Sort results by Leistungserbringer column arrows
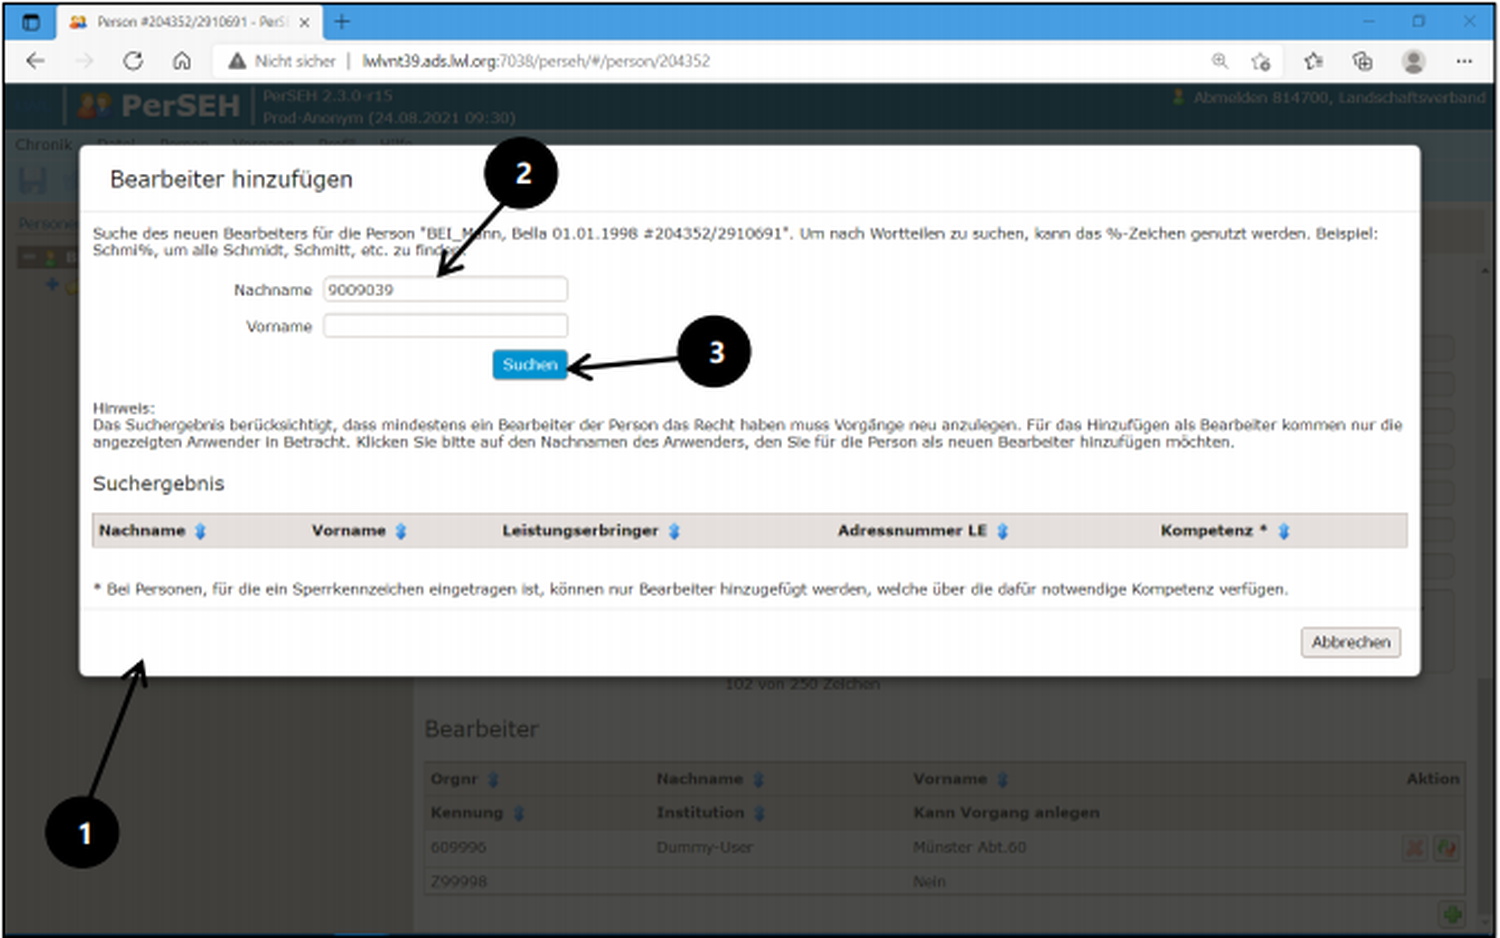This screenshot has width=1500, height=938. (674, 531)
